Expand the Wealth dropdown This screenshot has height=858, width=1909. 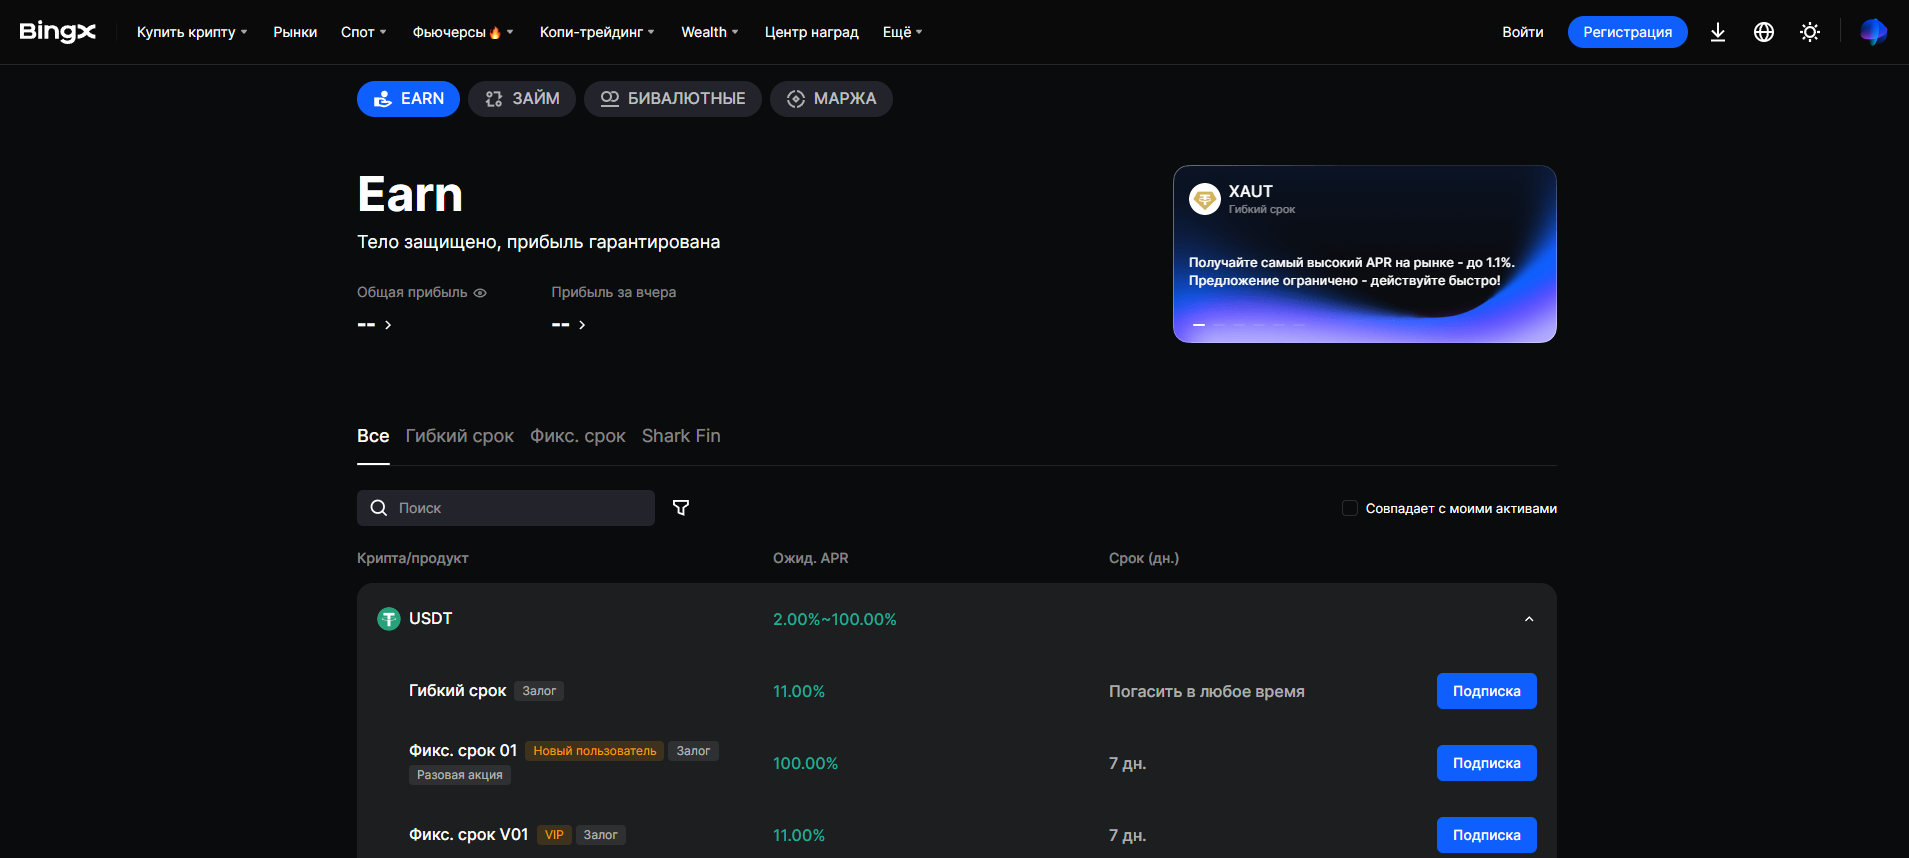point(710,32)
